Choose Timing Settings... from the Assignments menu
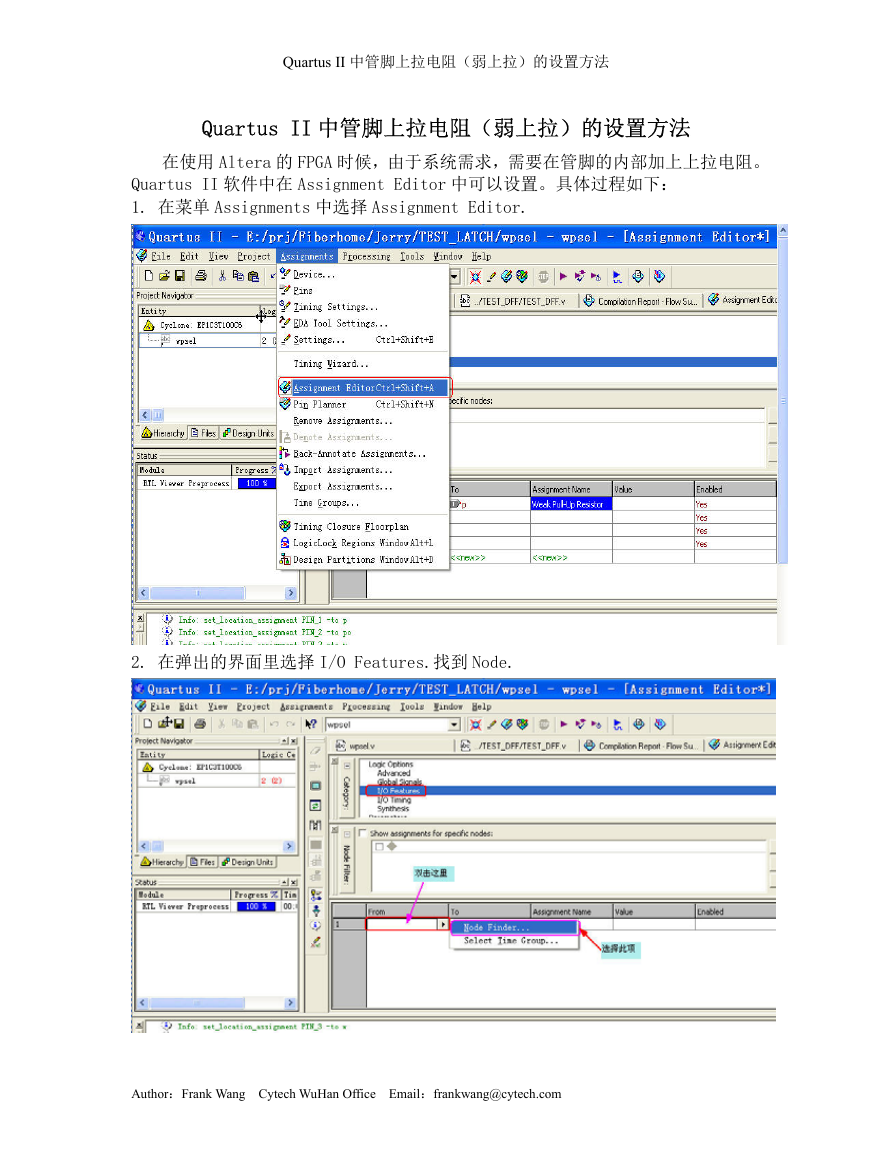Screen dimensions: 893x1155 pyautogui.click(x=335, y=306)
